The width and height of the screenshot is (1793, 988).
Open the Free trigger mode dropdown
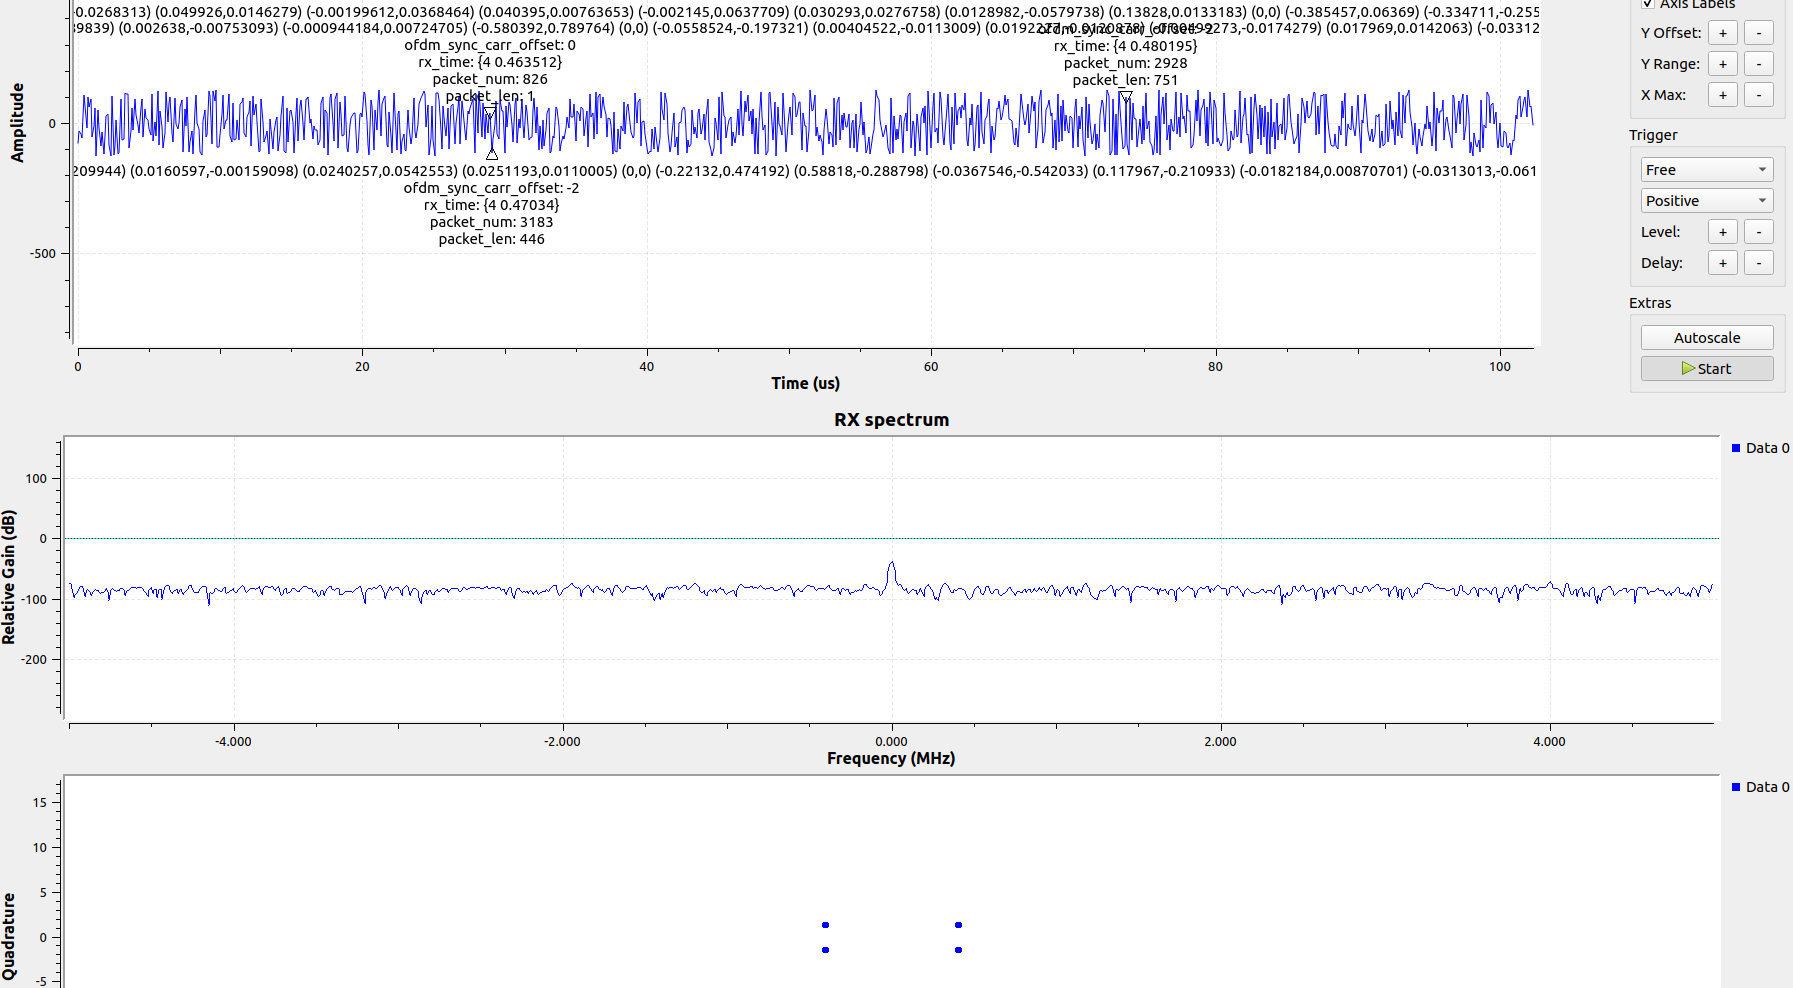click(x=1706, y=168)
